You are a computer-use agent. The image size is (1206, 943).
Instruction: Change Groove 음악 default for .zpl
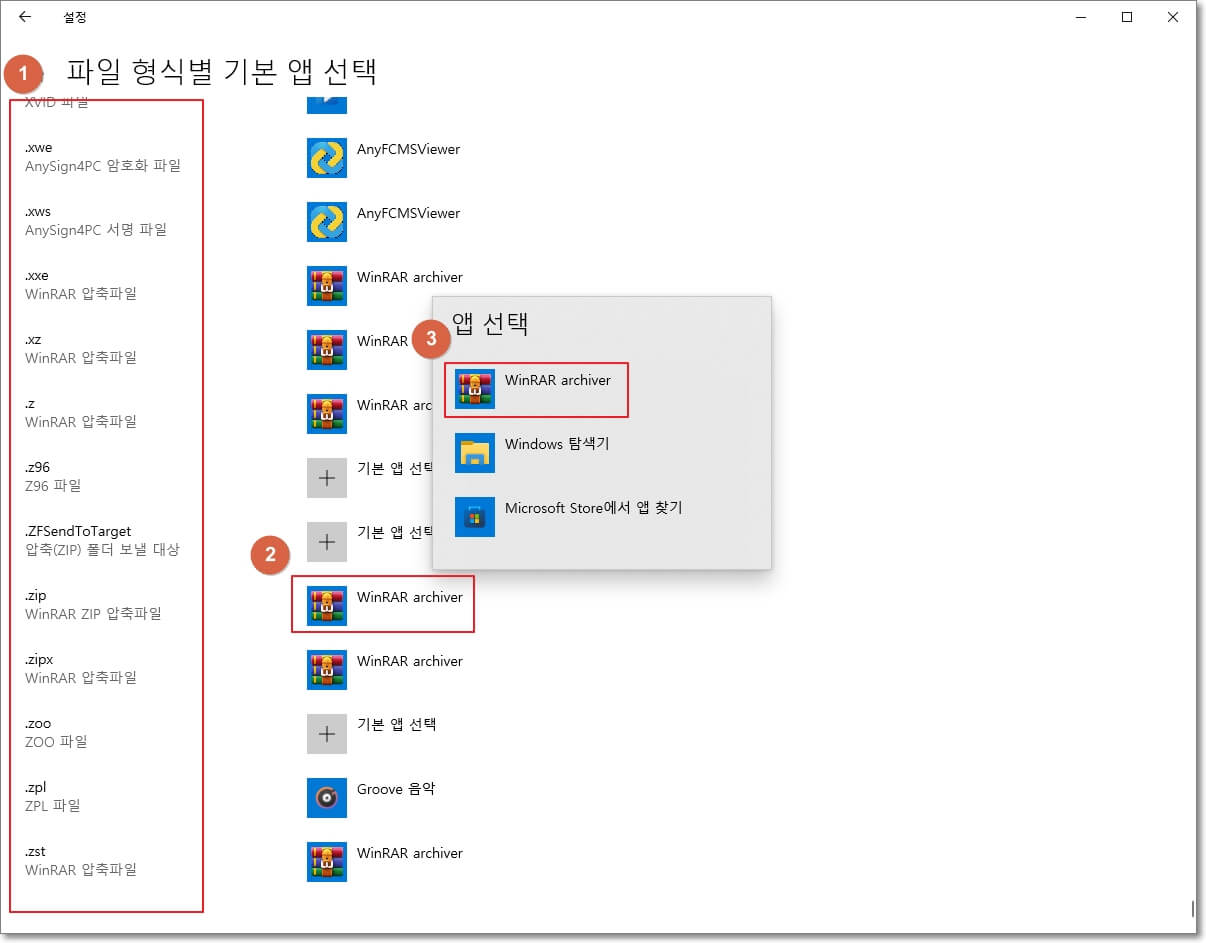(x=396, y=789)
